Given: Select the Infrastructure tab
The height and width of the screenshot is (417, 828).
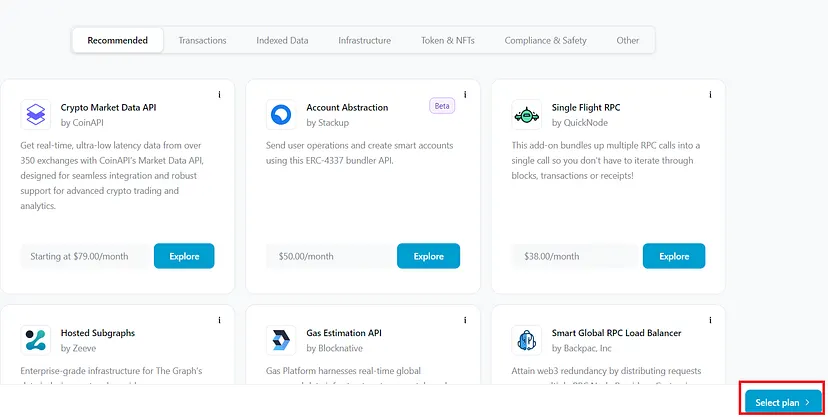Looking at the screenshot, I should pos(364,40).
